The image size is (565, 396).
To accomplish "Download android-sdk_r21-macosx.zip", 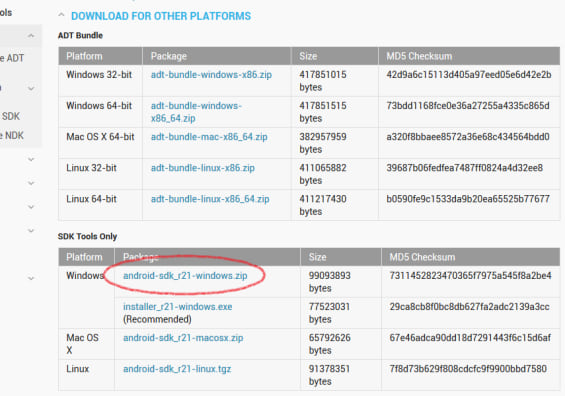I will pos(183,338).
